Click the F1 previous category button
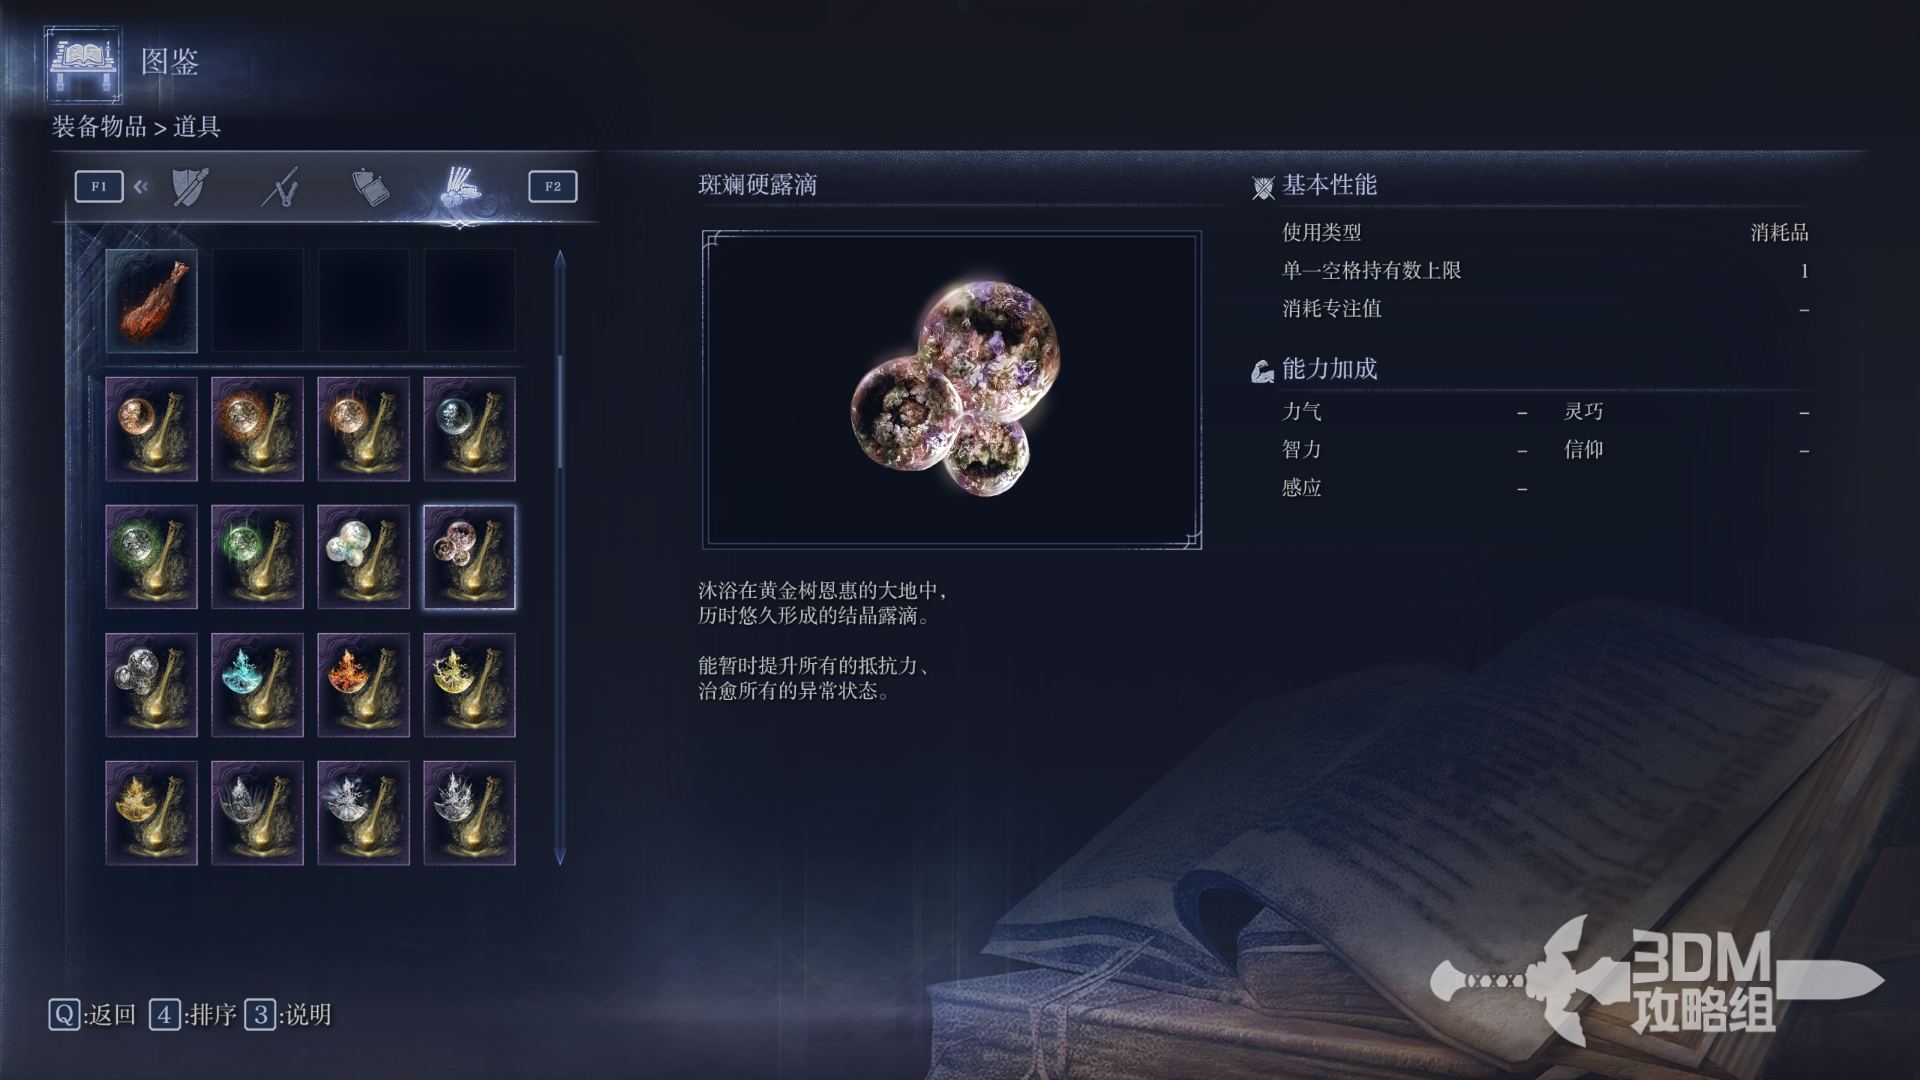 99,186
